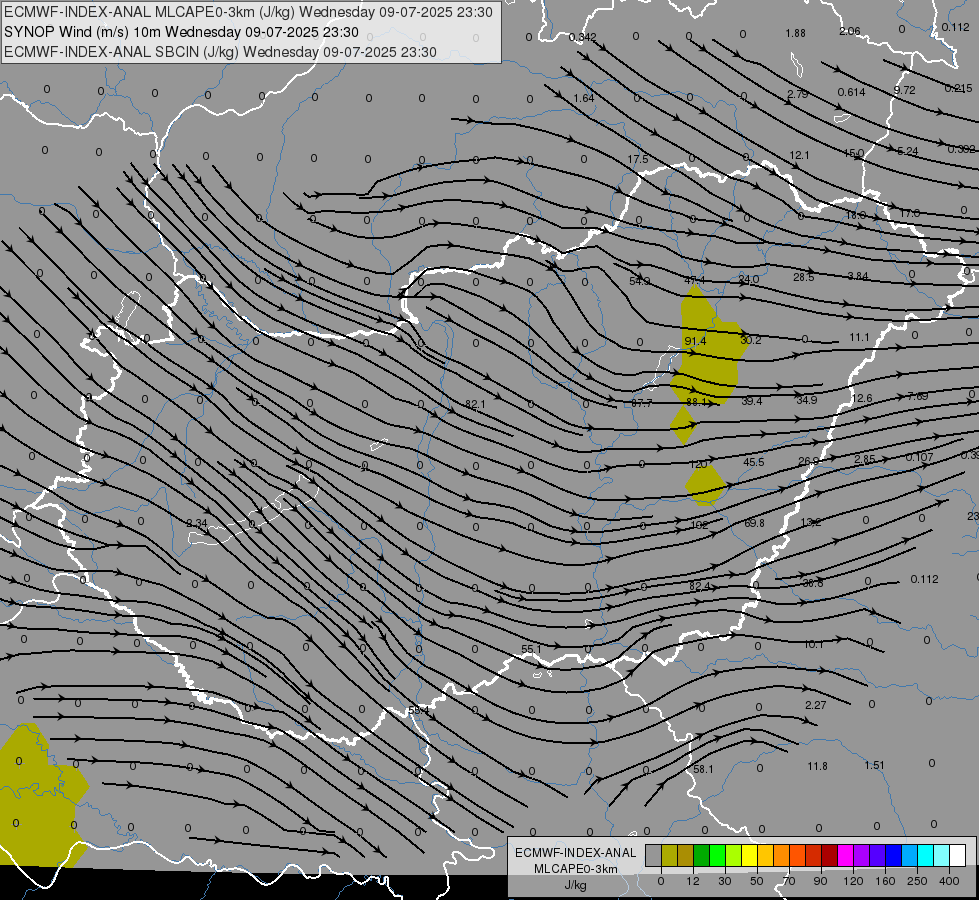The width and height of the screenshot is (979, 900).
Task: Click the map value 13.2
Action: click(x=810, y=522)
